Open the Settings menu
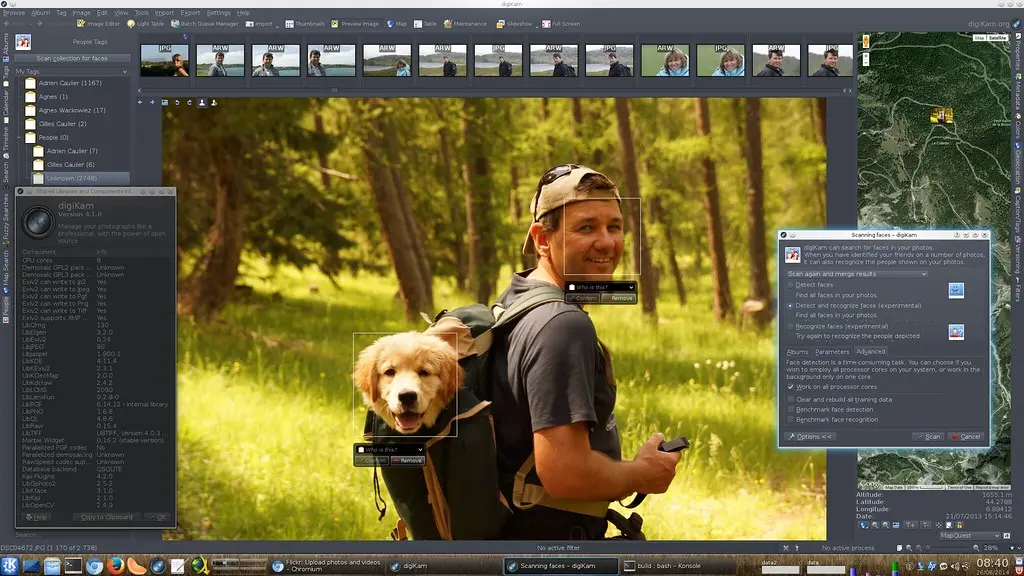The image size is (1024, 576). [x=218, y=12]
